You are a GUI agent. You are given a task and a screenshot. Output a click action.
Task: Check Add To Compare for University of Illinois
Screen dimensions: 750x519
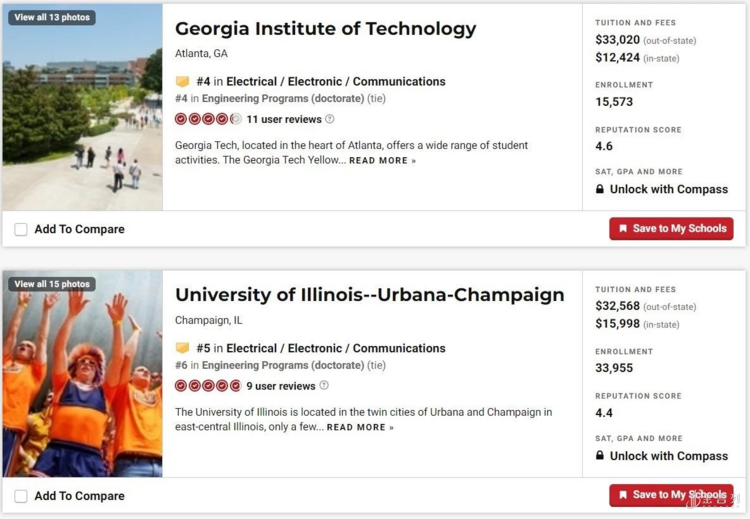(21, 496)
